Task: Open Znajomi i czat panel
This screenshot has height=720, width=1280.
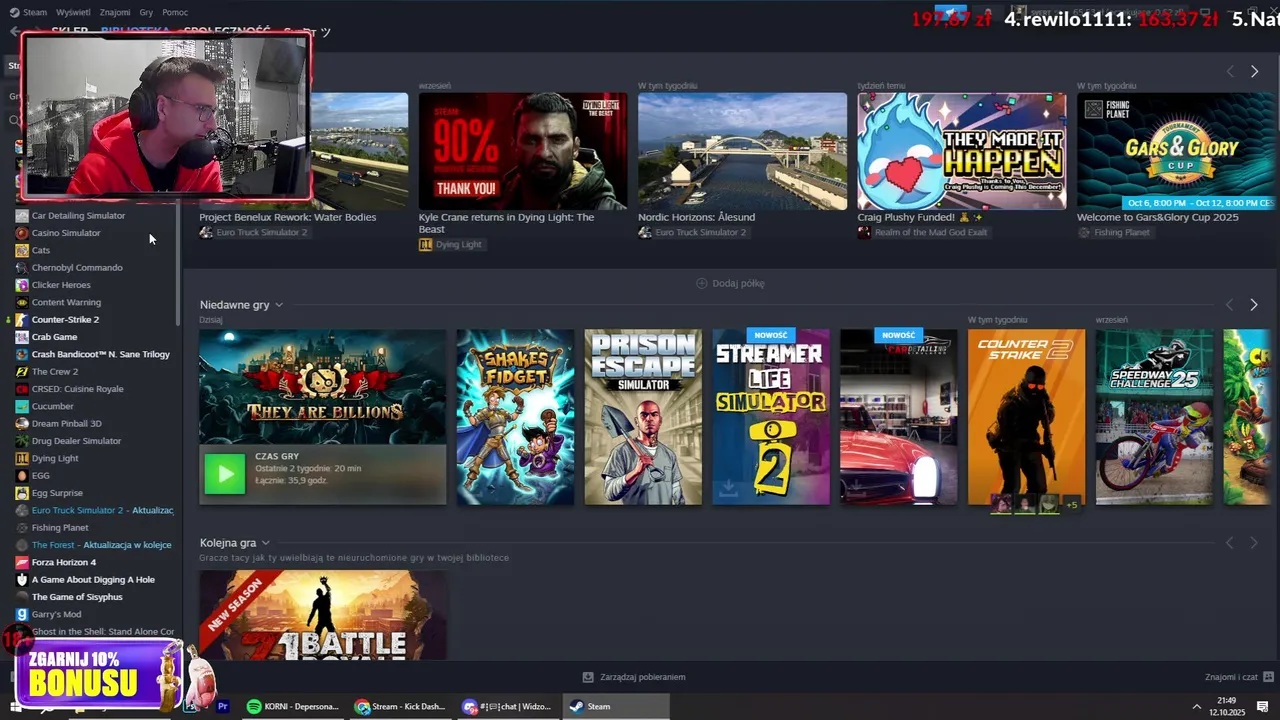Action: point(1231,677)
